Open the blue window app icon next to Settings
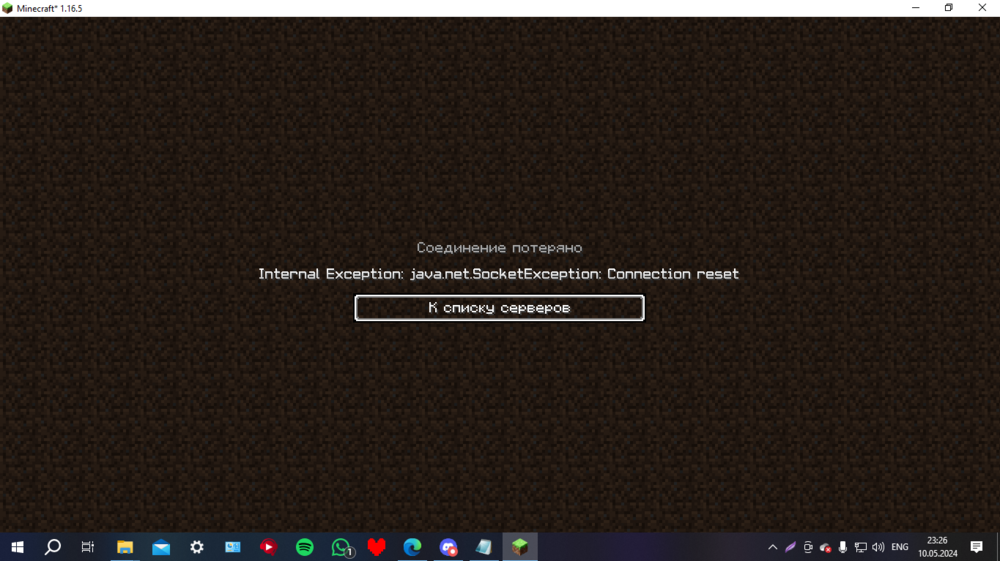Image resolution: width=1000 pixels, height=561 pixels. [x=233, y=547]
